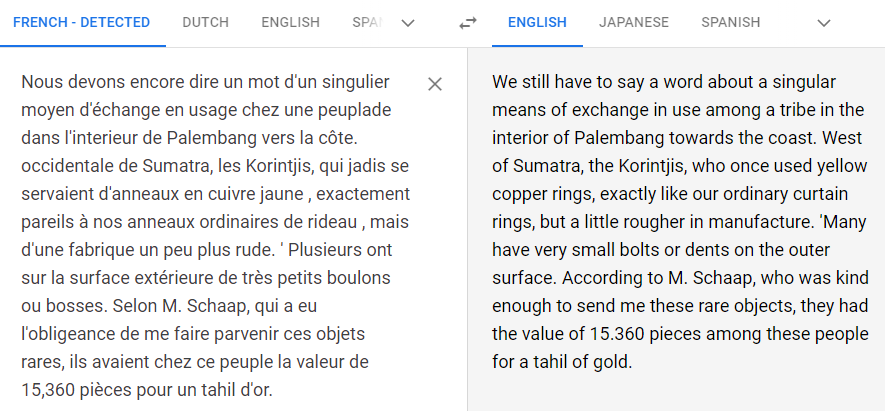Pick the truncated Spanish source tab

click(x=367, y=22)
